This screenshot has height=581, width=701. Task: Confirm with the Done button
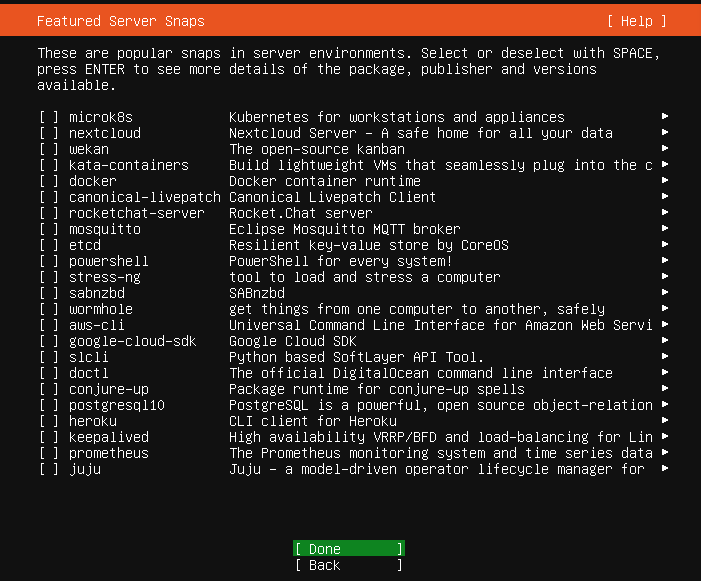(x=349, y=549)
